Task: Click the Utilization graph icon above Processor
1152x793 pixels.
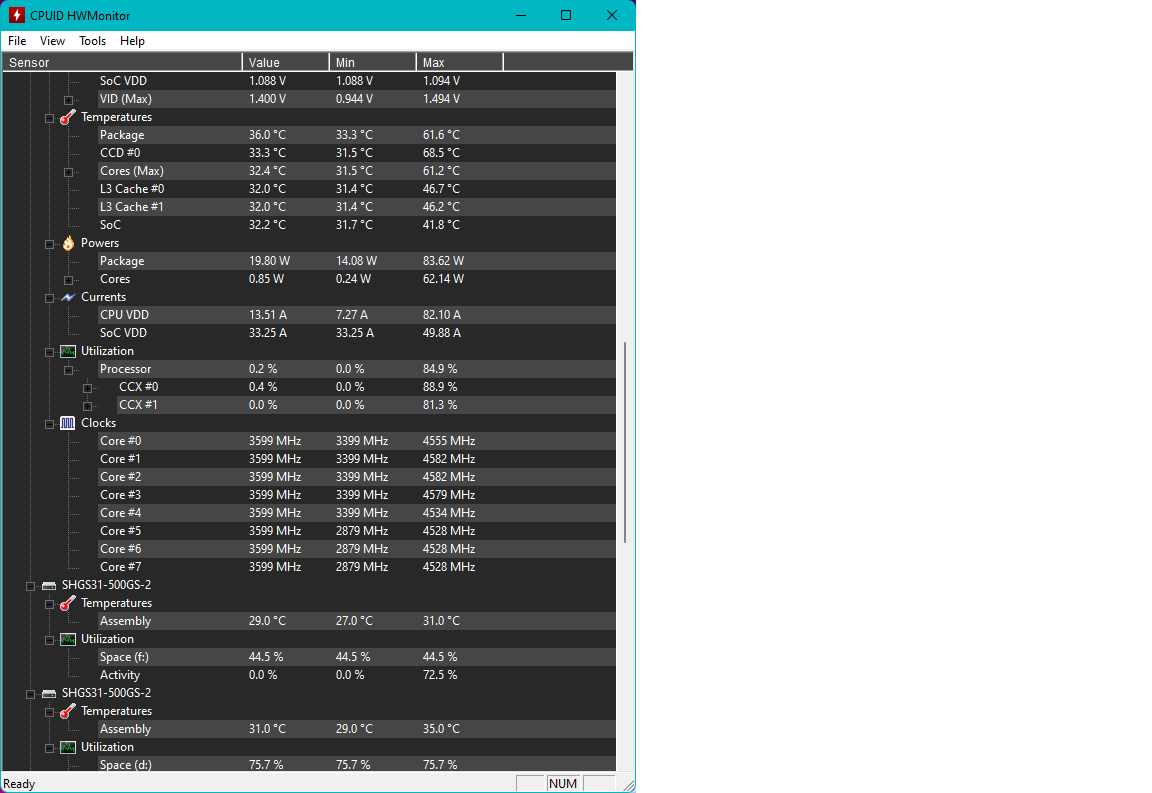Action: [68, 351]
